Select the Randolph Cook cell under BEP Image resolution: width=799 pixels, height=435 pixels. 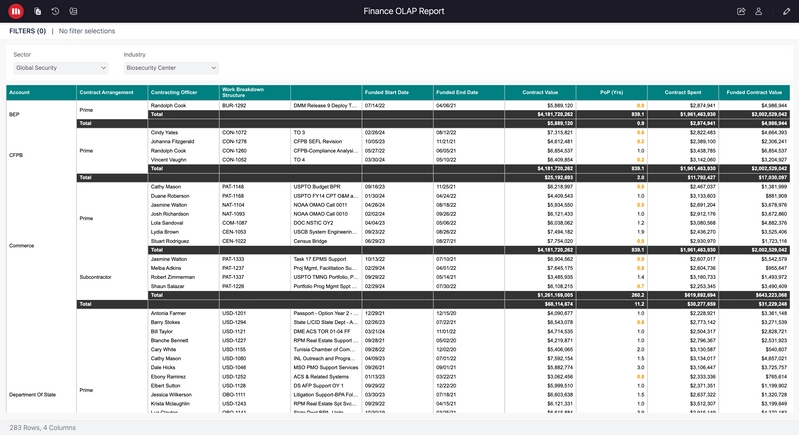[168, 105]
